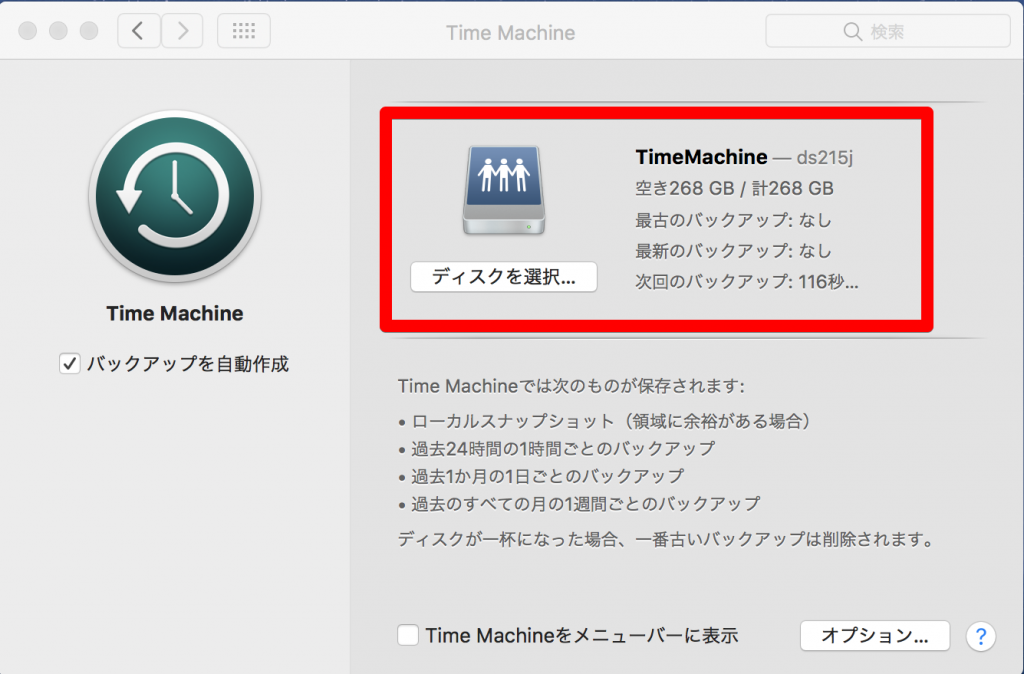Open the Time Machine help button
Screen dimensions: 1024x674
point(980,635)
